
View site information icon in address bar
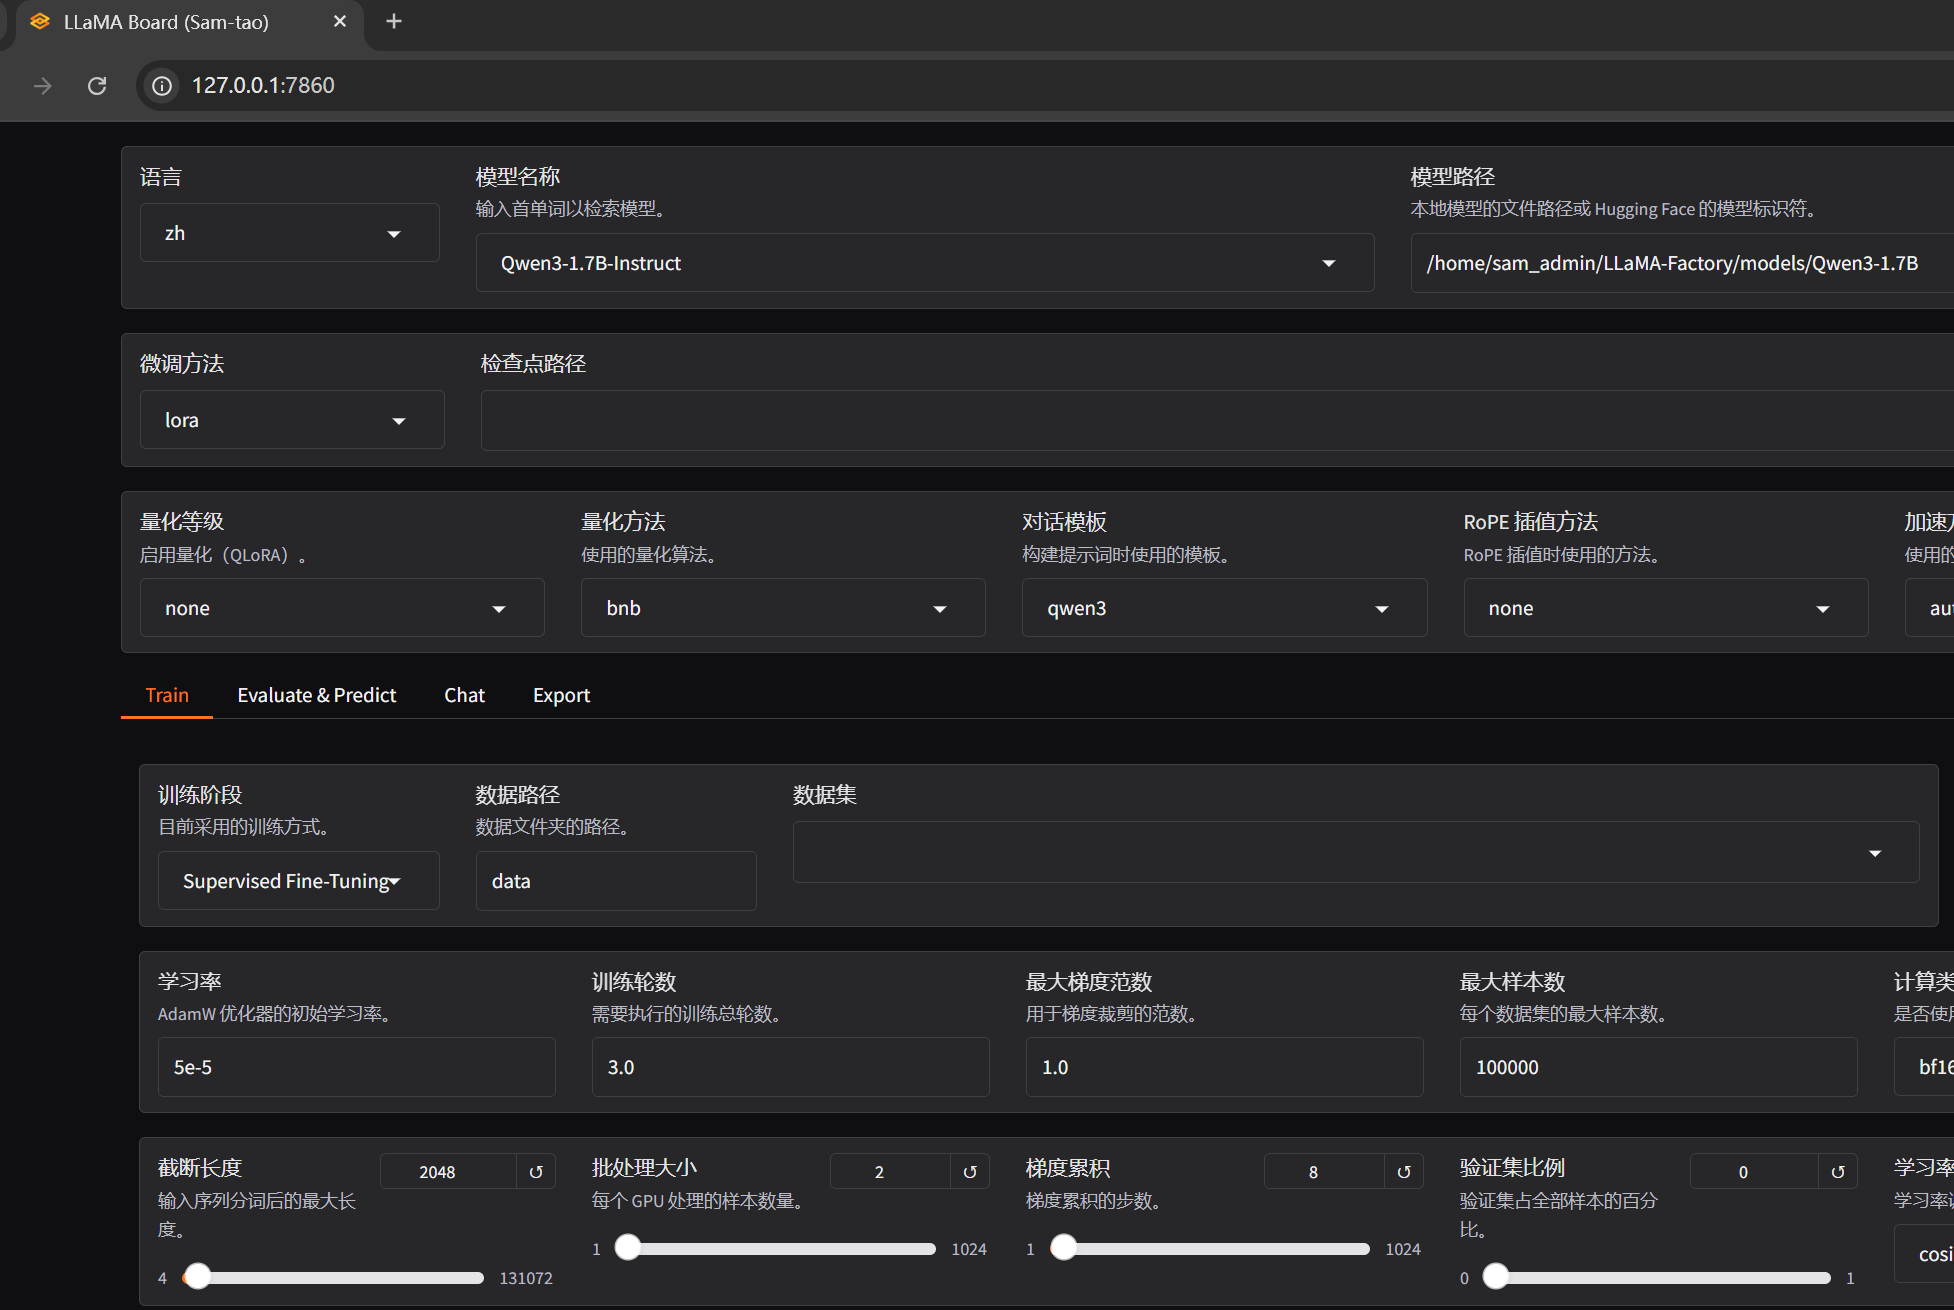(162, 86)
